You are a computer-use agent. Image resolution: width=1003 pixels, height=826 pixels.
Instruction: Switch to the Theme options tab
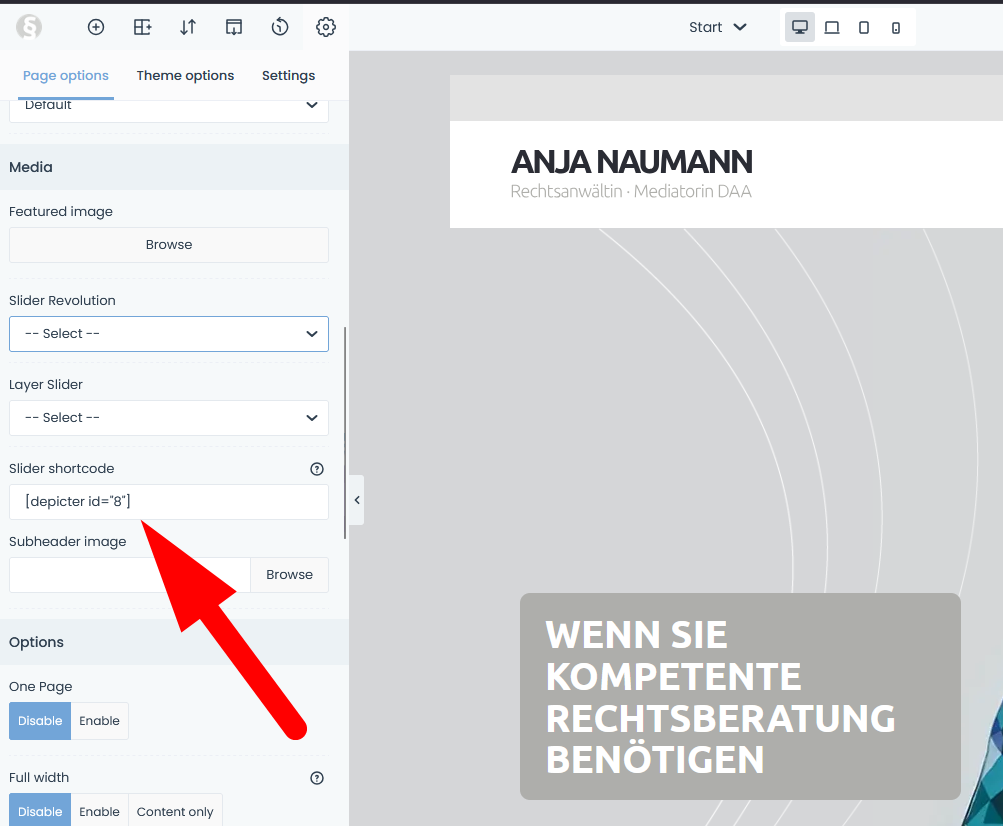tap(185, 75)
